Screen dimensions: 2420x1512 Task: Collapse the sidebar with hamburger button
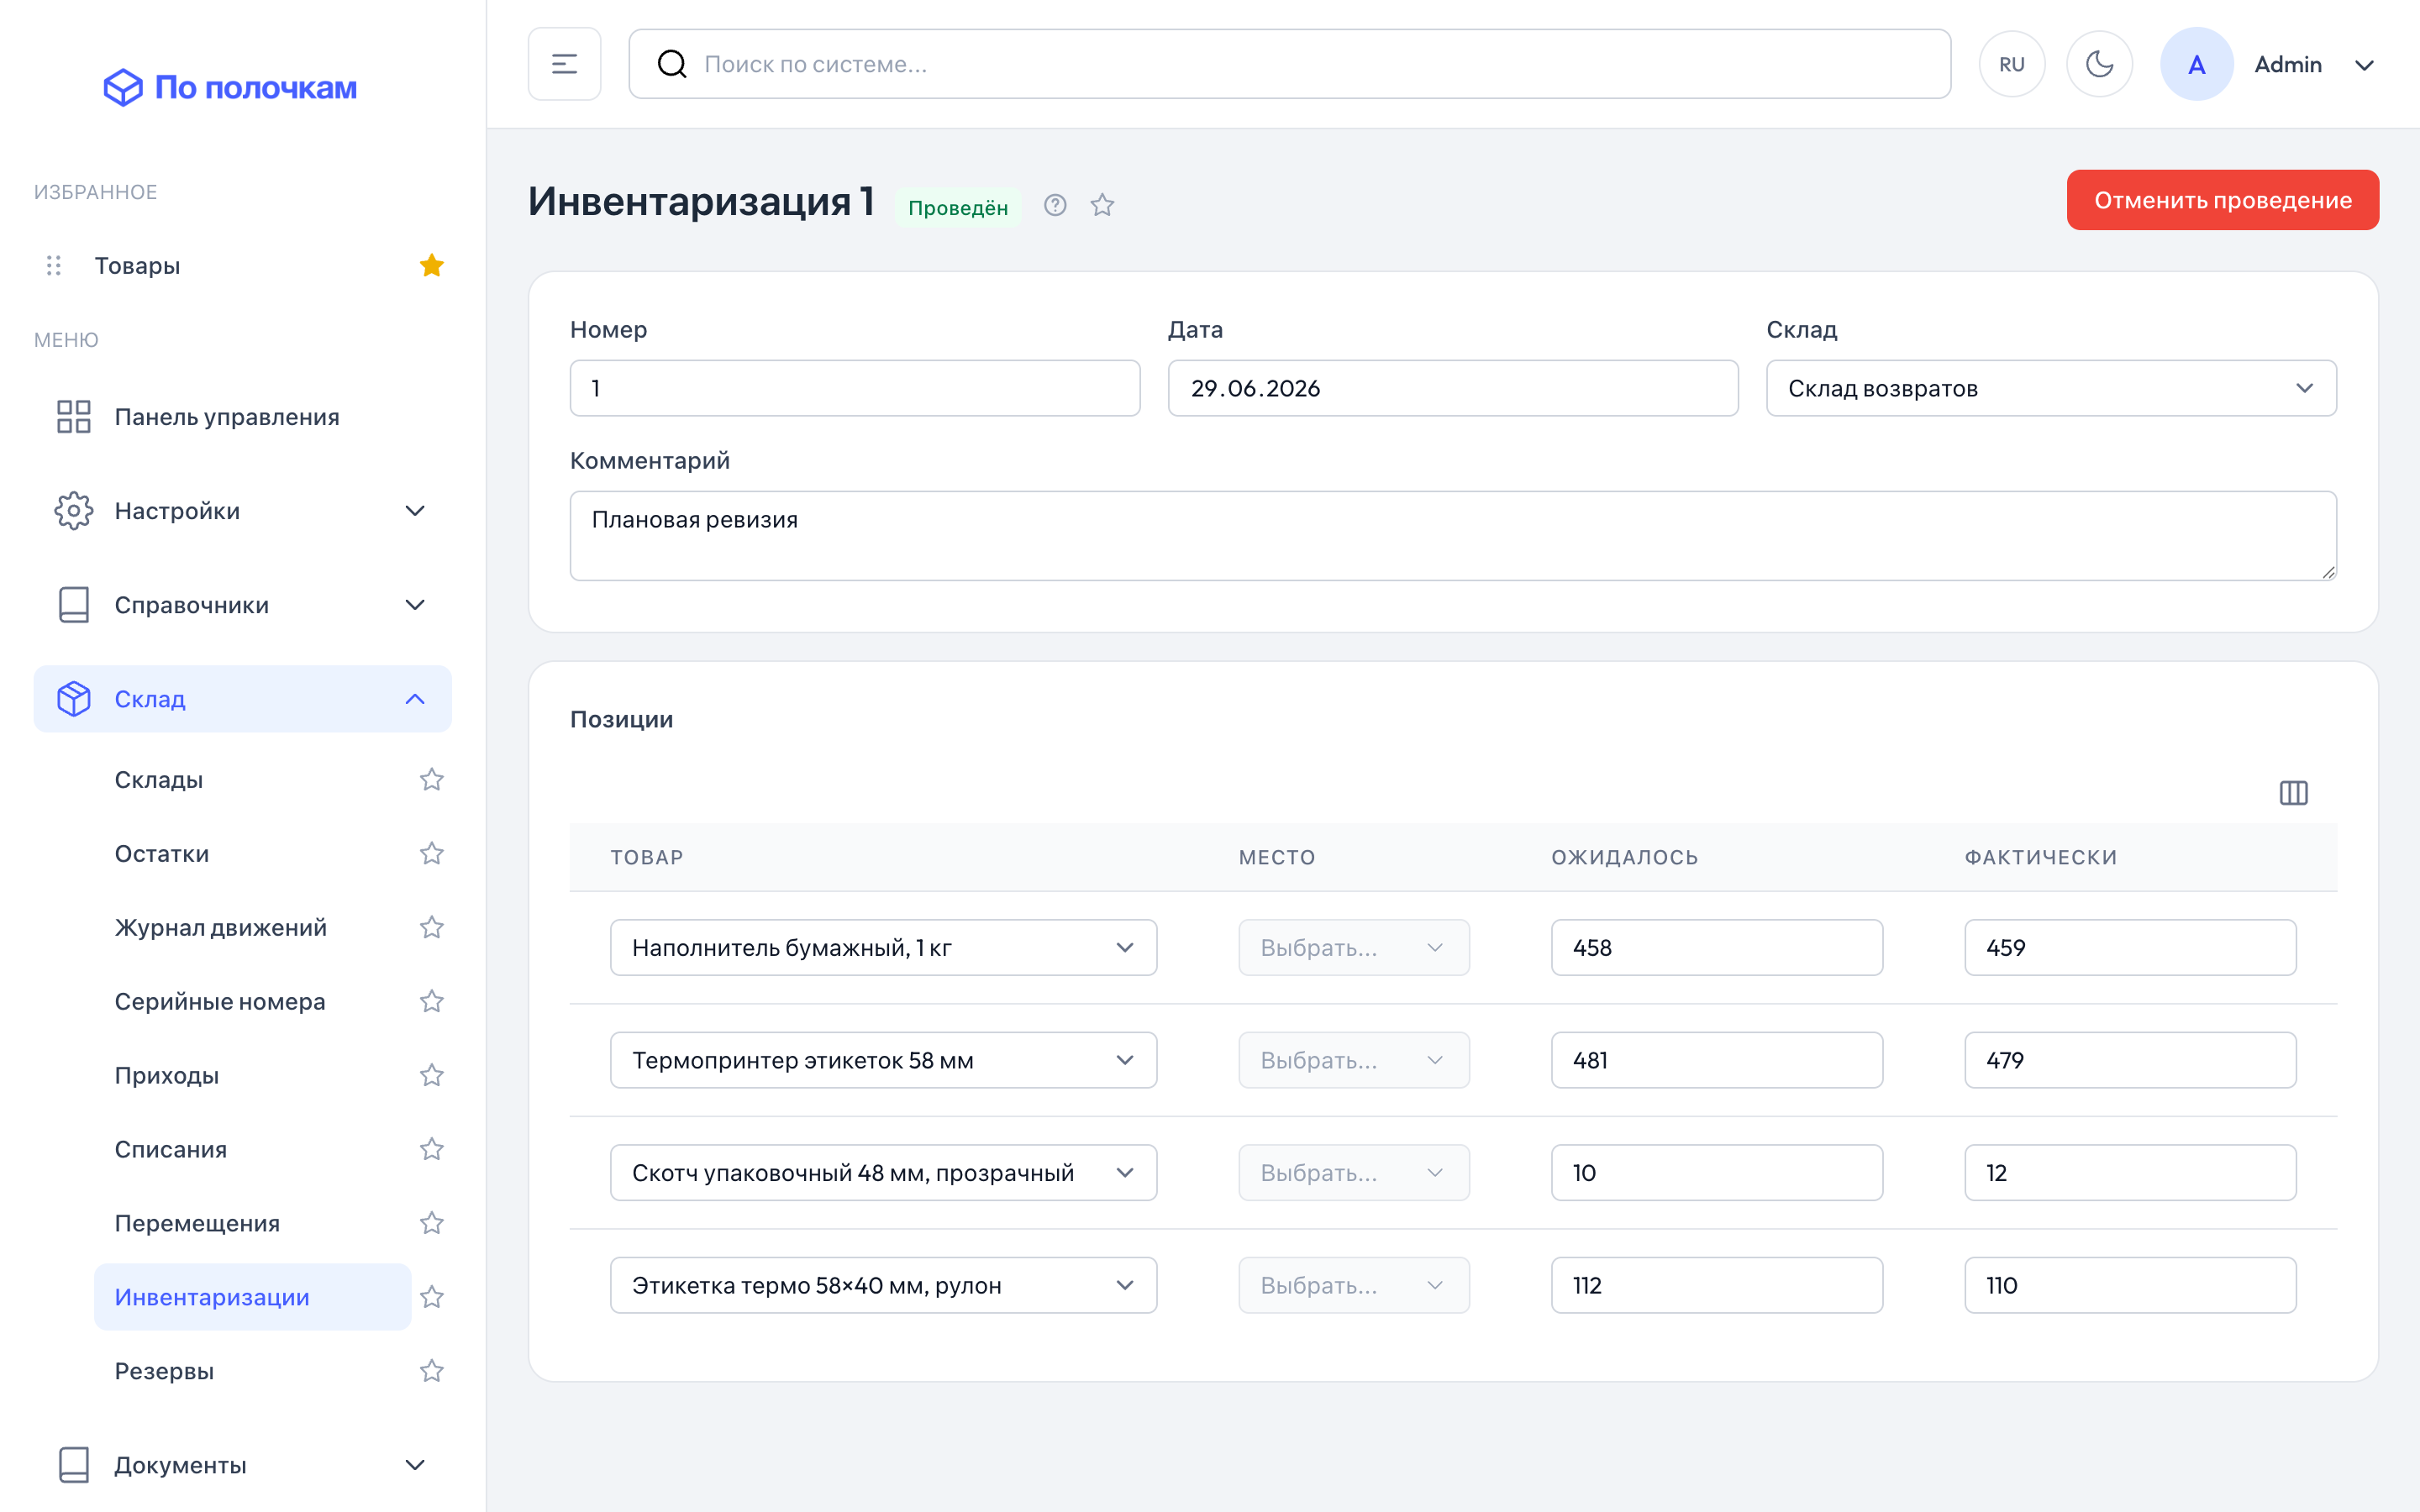pos(564,64)
